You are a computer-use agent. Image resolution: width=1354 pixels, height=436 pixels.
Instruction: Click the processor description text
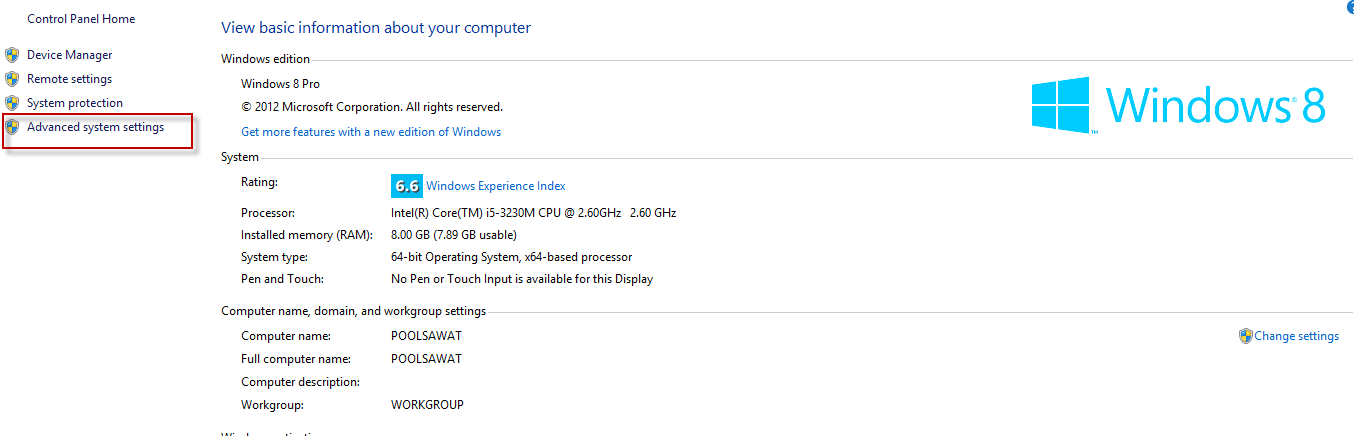(533, 213)
